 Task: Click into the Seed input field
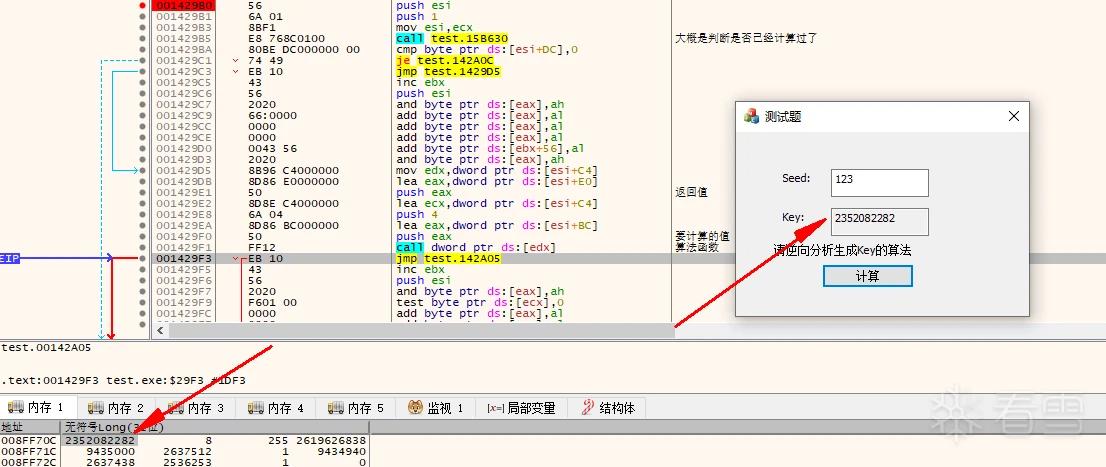point(880,183)
